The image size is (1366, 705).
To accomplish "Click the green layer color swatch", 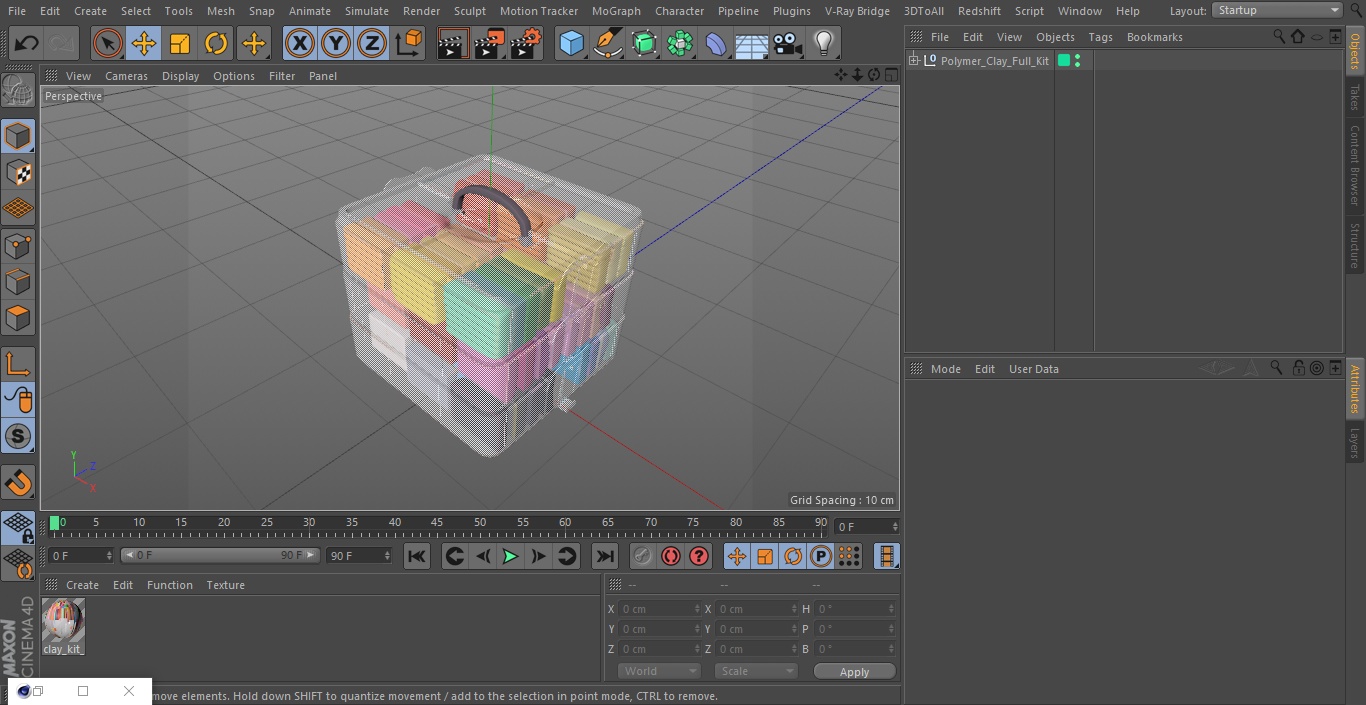I will 1064,61.
